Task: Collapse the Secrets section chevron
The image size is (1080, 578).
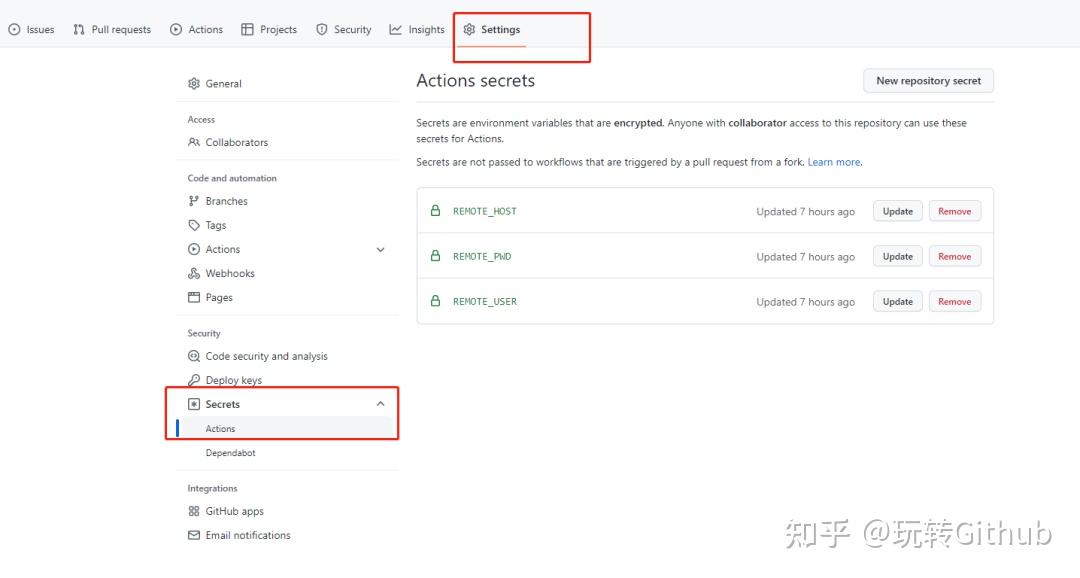Action: [380, 404]
